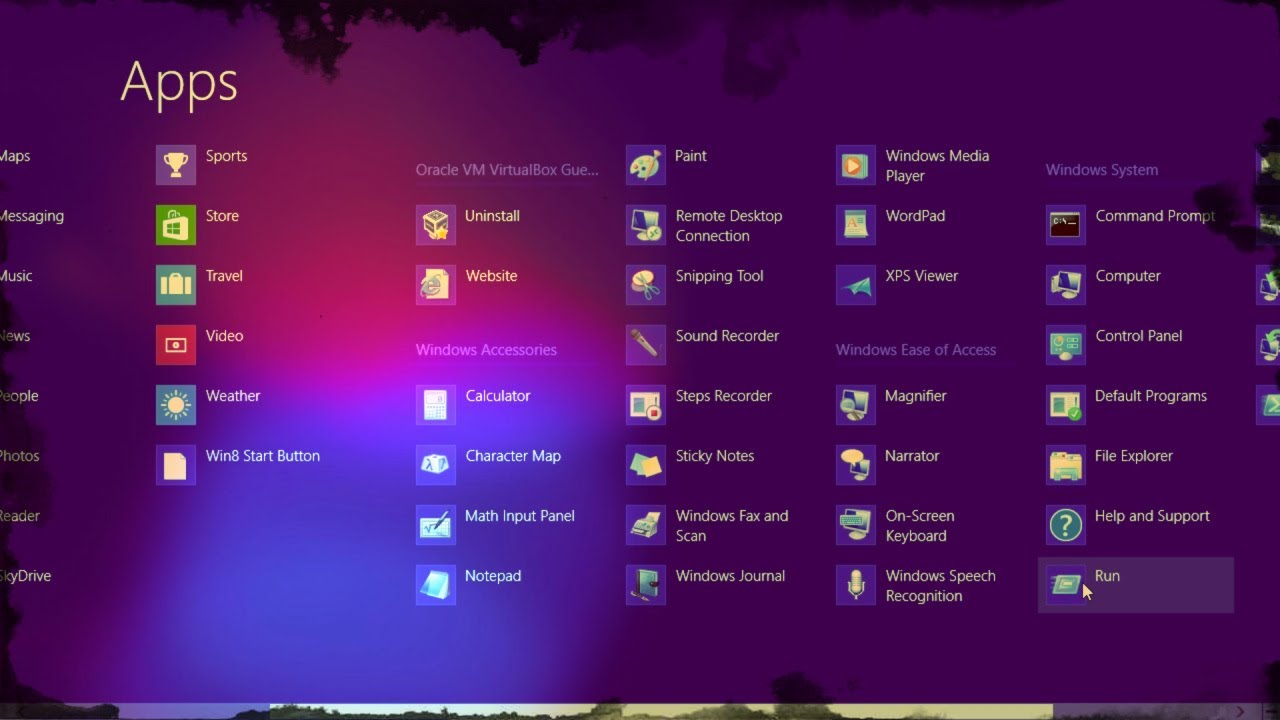
Task: Launch the XPS Viewer icon
Action: (856, 285)
